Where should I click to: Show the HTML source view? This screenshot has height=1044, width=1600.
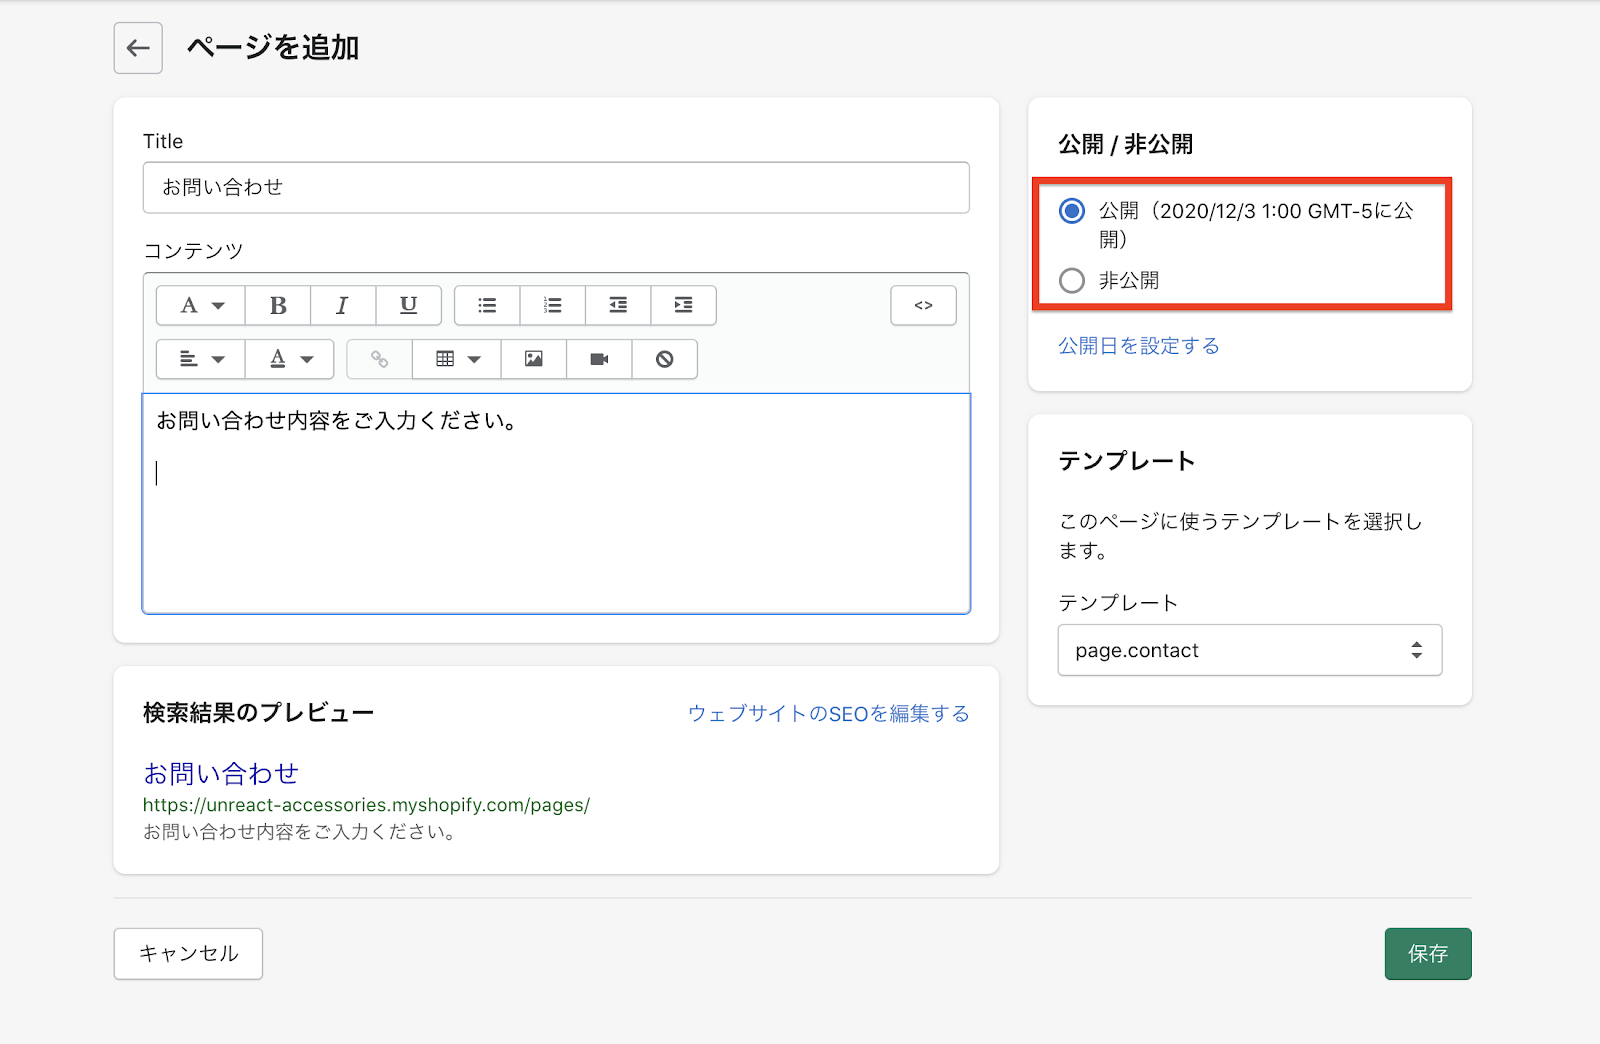click(923, 306)
